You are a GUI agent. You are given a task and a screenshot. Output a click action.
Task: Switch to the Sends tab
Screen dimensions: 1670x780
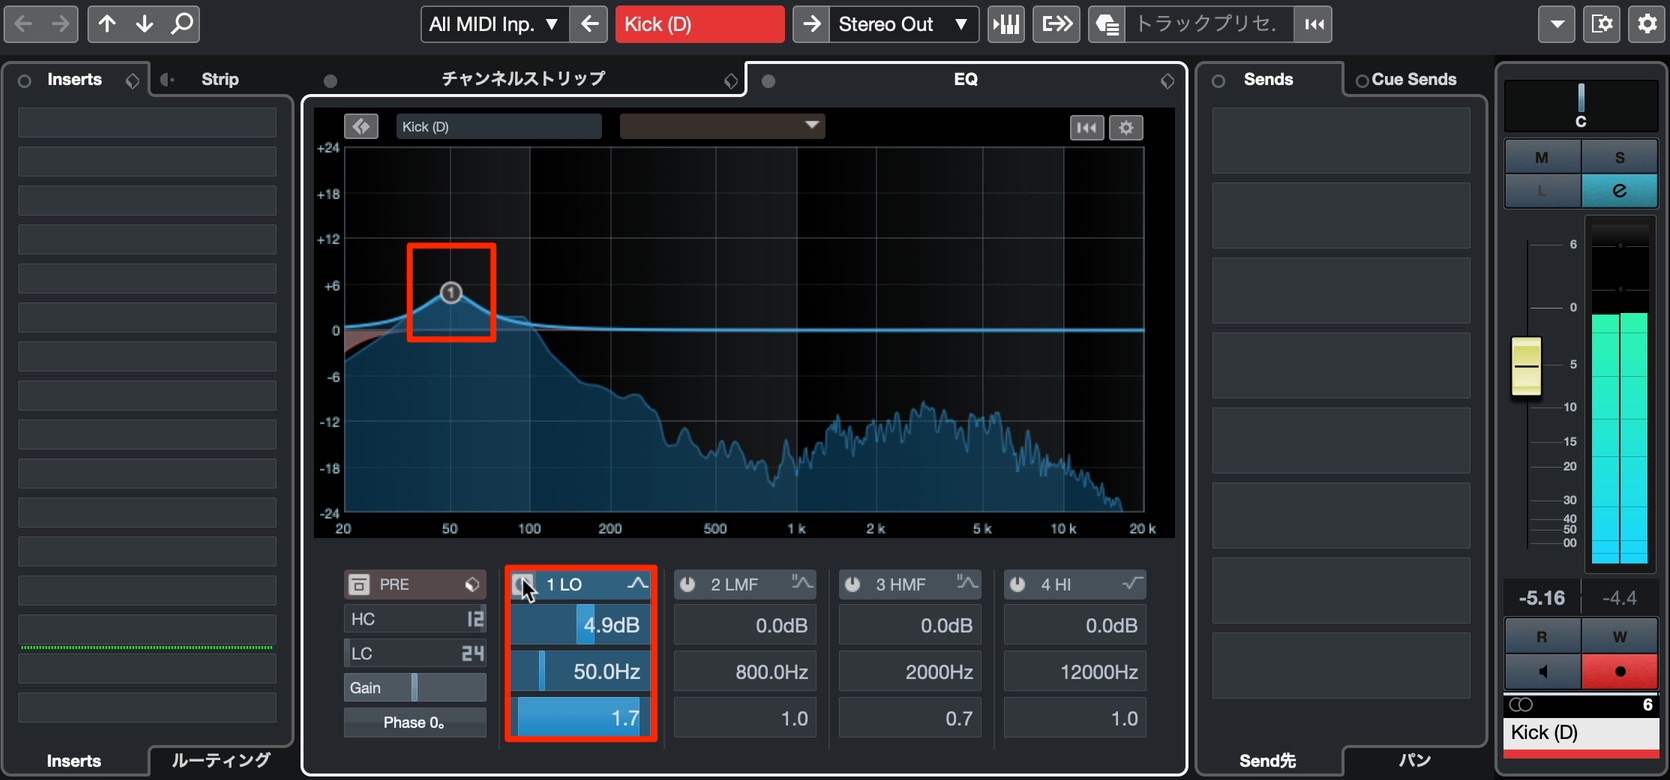click(1268, 79)
